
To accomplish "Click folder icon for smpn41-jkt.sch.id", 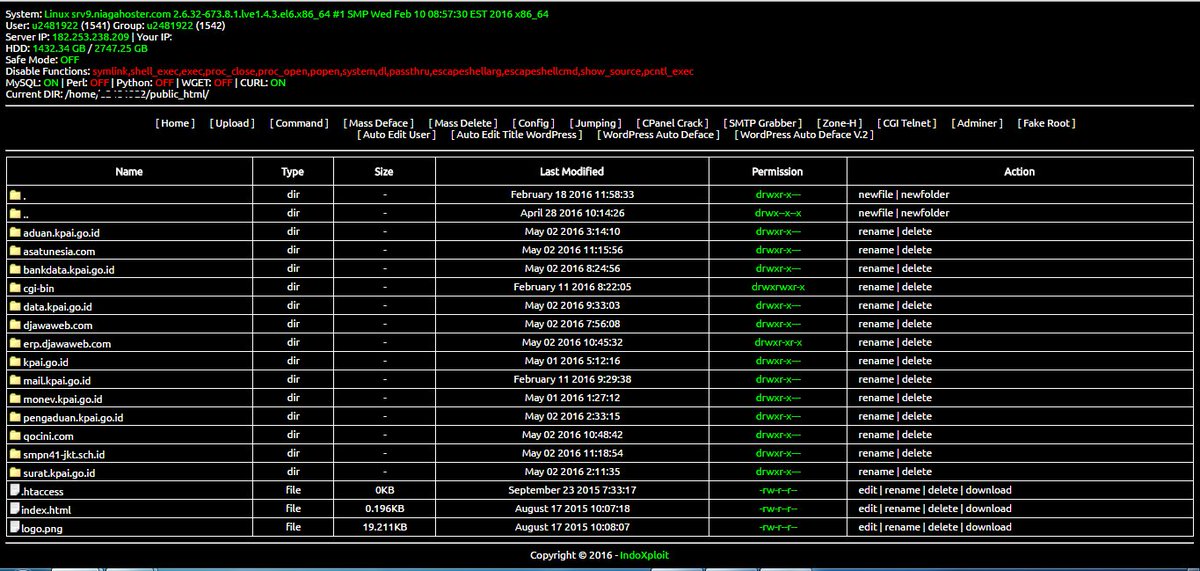I will pyautogui.click(x=15, y=454).
